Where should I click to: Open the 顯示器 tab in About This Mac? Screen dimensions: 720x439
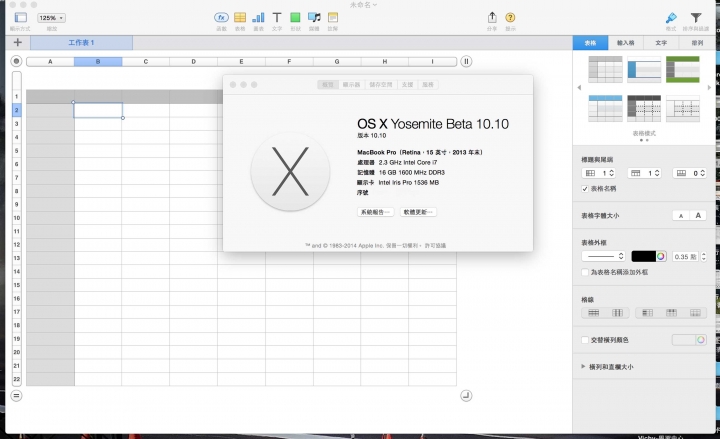351,85
